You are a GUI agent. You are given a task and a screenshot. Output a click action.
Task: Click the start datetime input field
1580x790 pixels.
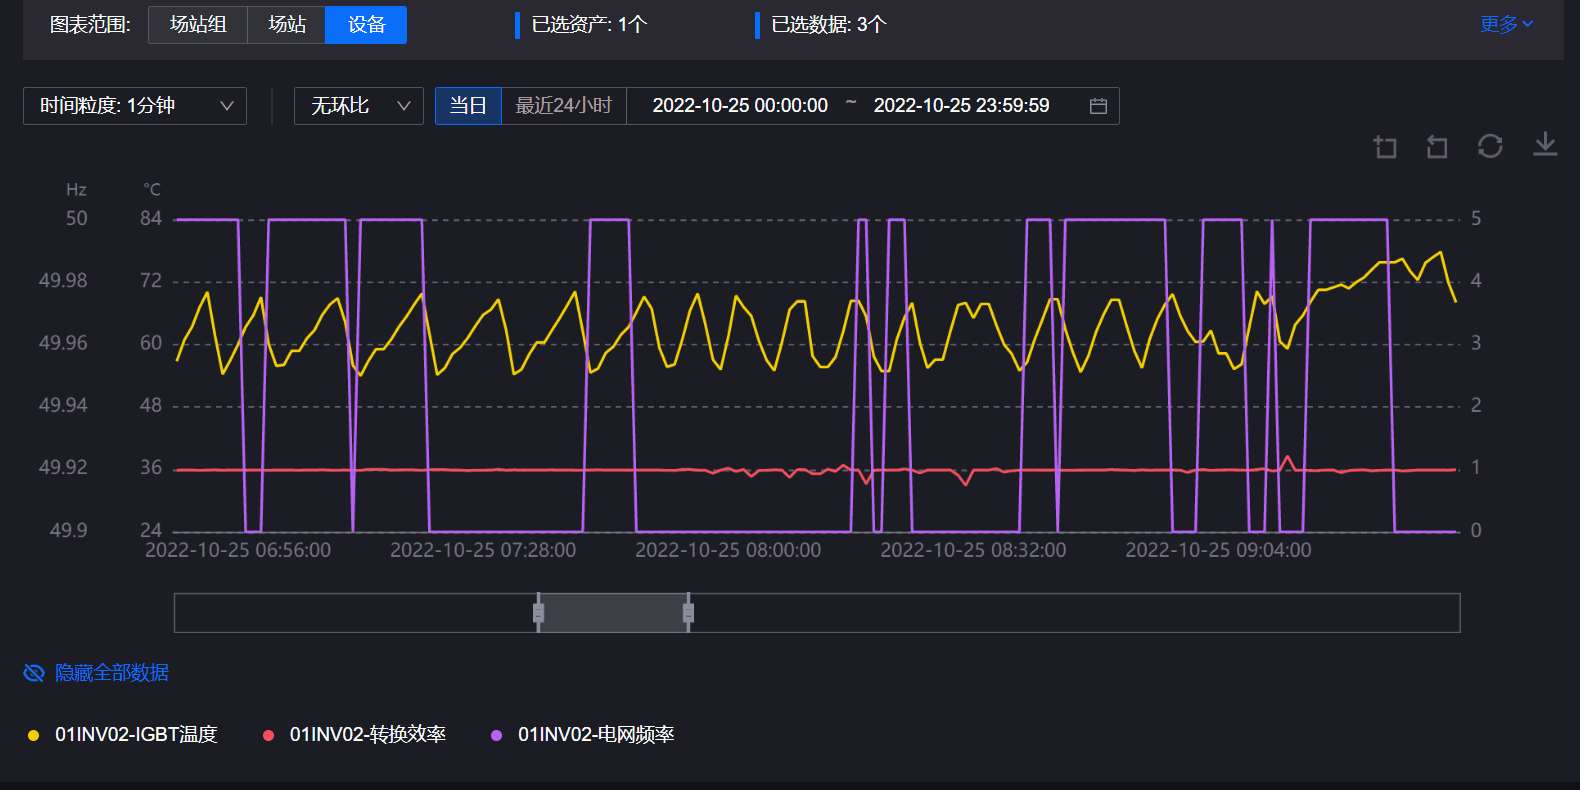(x=740, y=106)
